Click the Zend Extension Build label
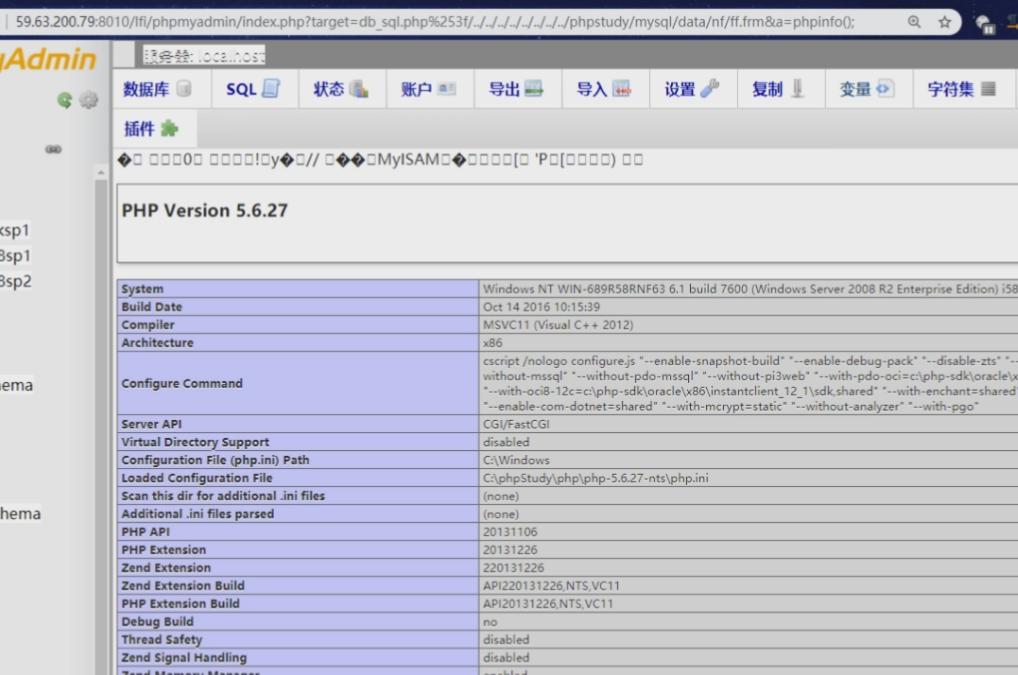 [183, 585]
